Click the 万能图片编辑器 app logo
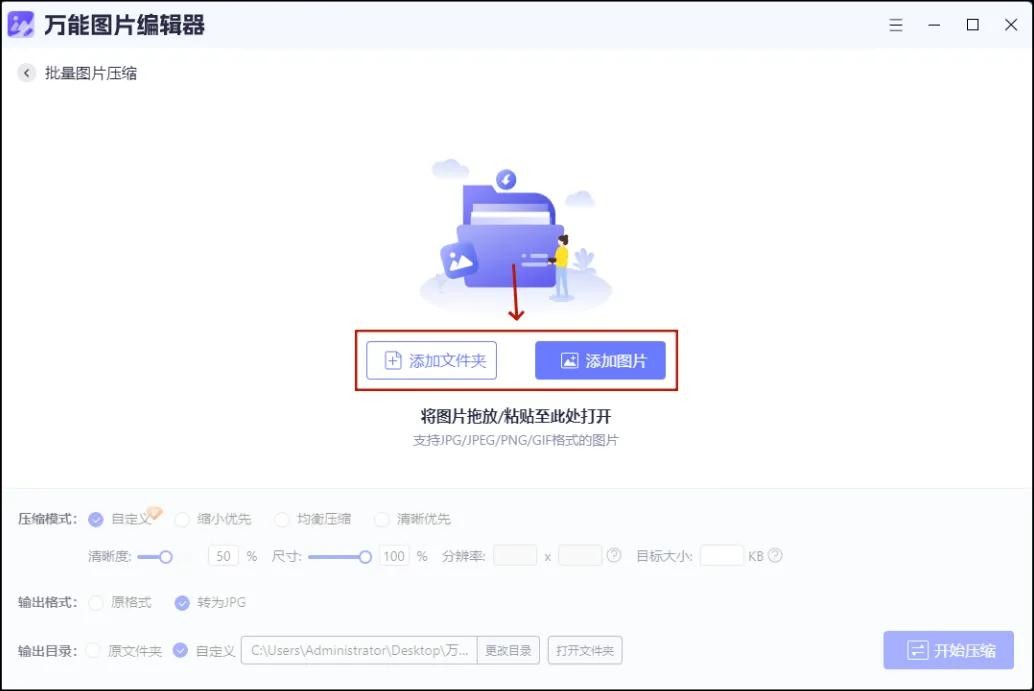The width and height of the screenshot is (1034, 691). pyautogui.click(x=21, y=25)
